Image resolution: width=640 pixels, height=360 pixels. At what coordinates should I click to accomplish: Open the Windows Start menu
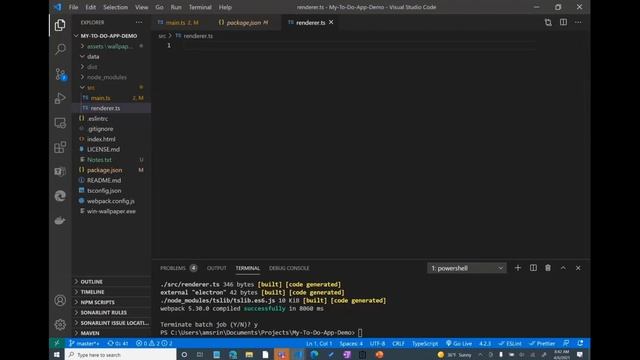(x=57, y=355)
